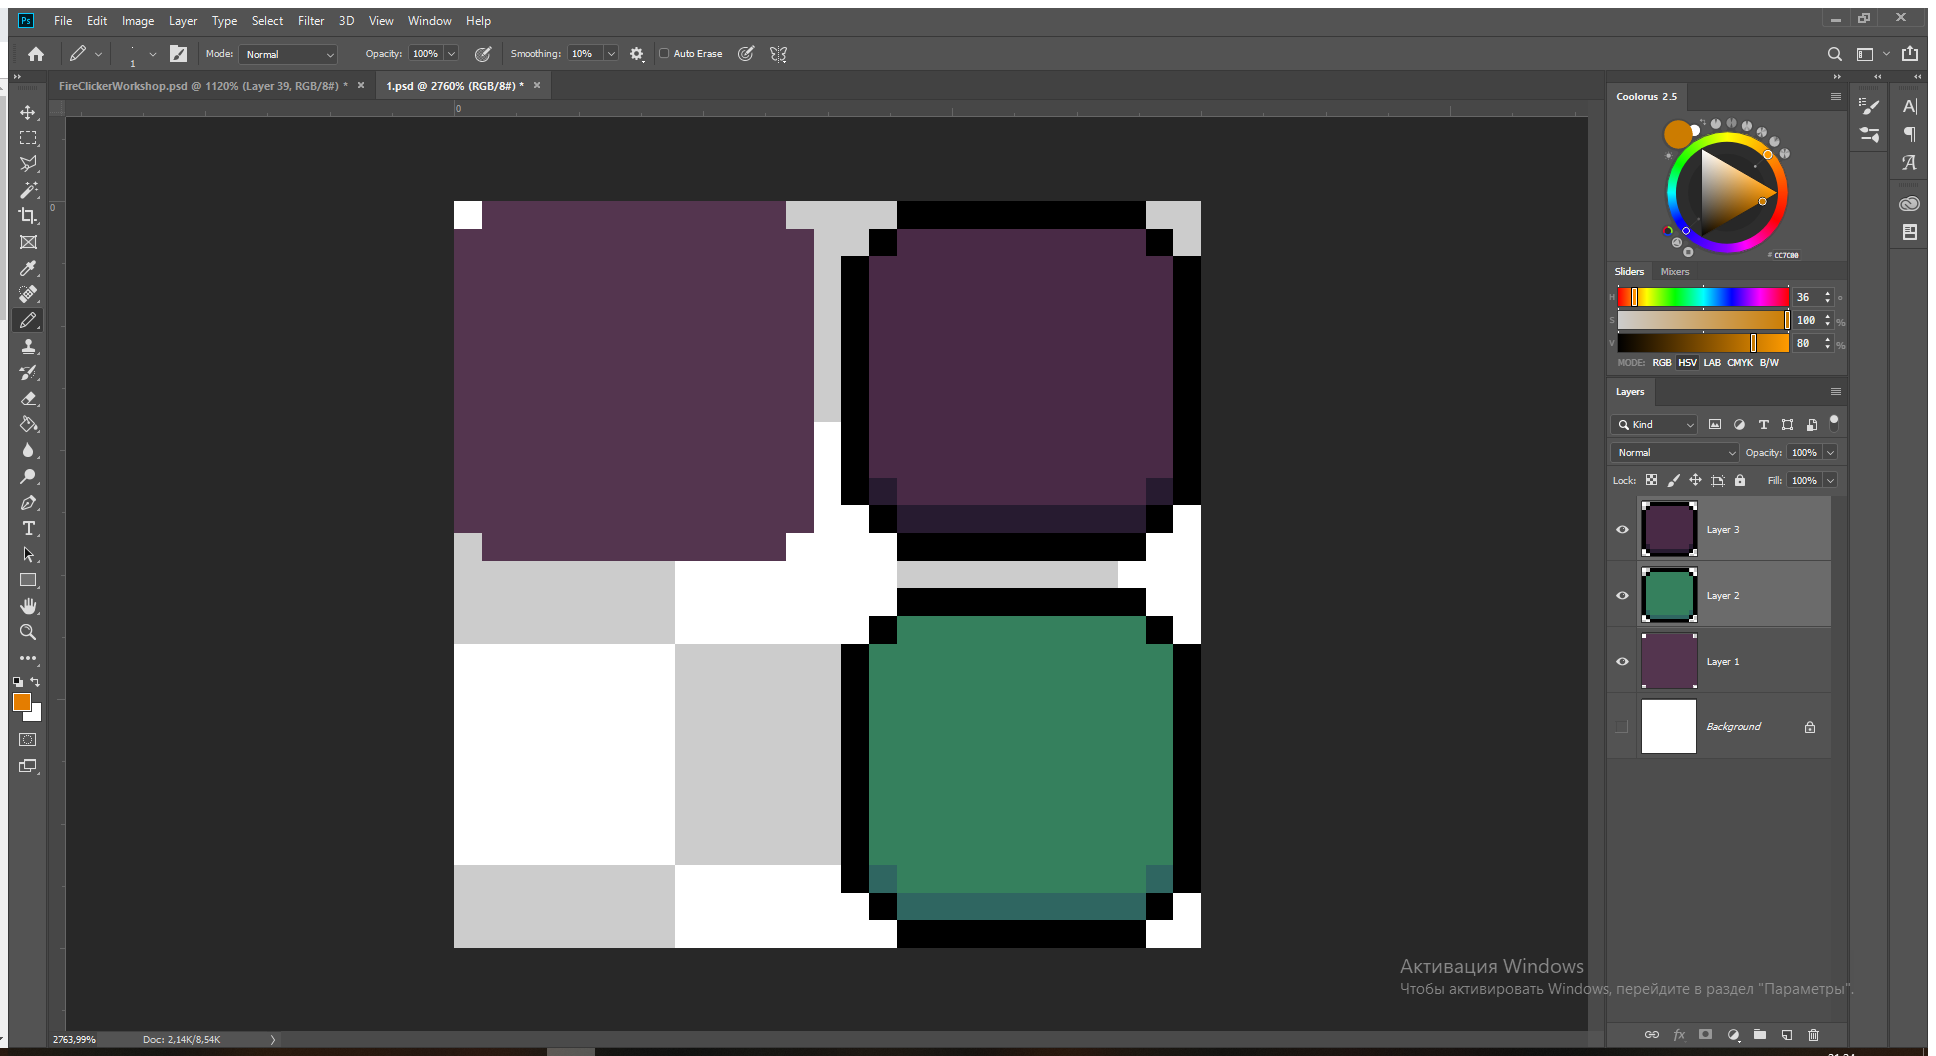Viewport: 1936px width, 1056px height.
Task: Select the Polygonal Lasso tool
Action: pyautogui.click(x=28, y=164)
